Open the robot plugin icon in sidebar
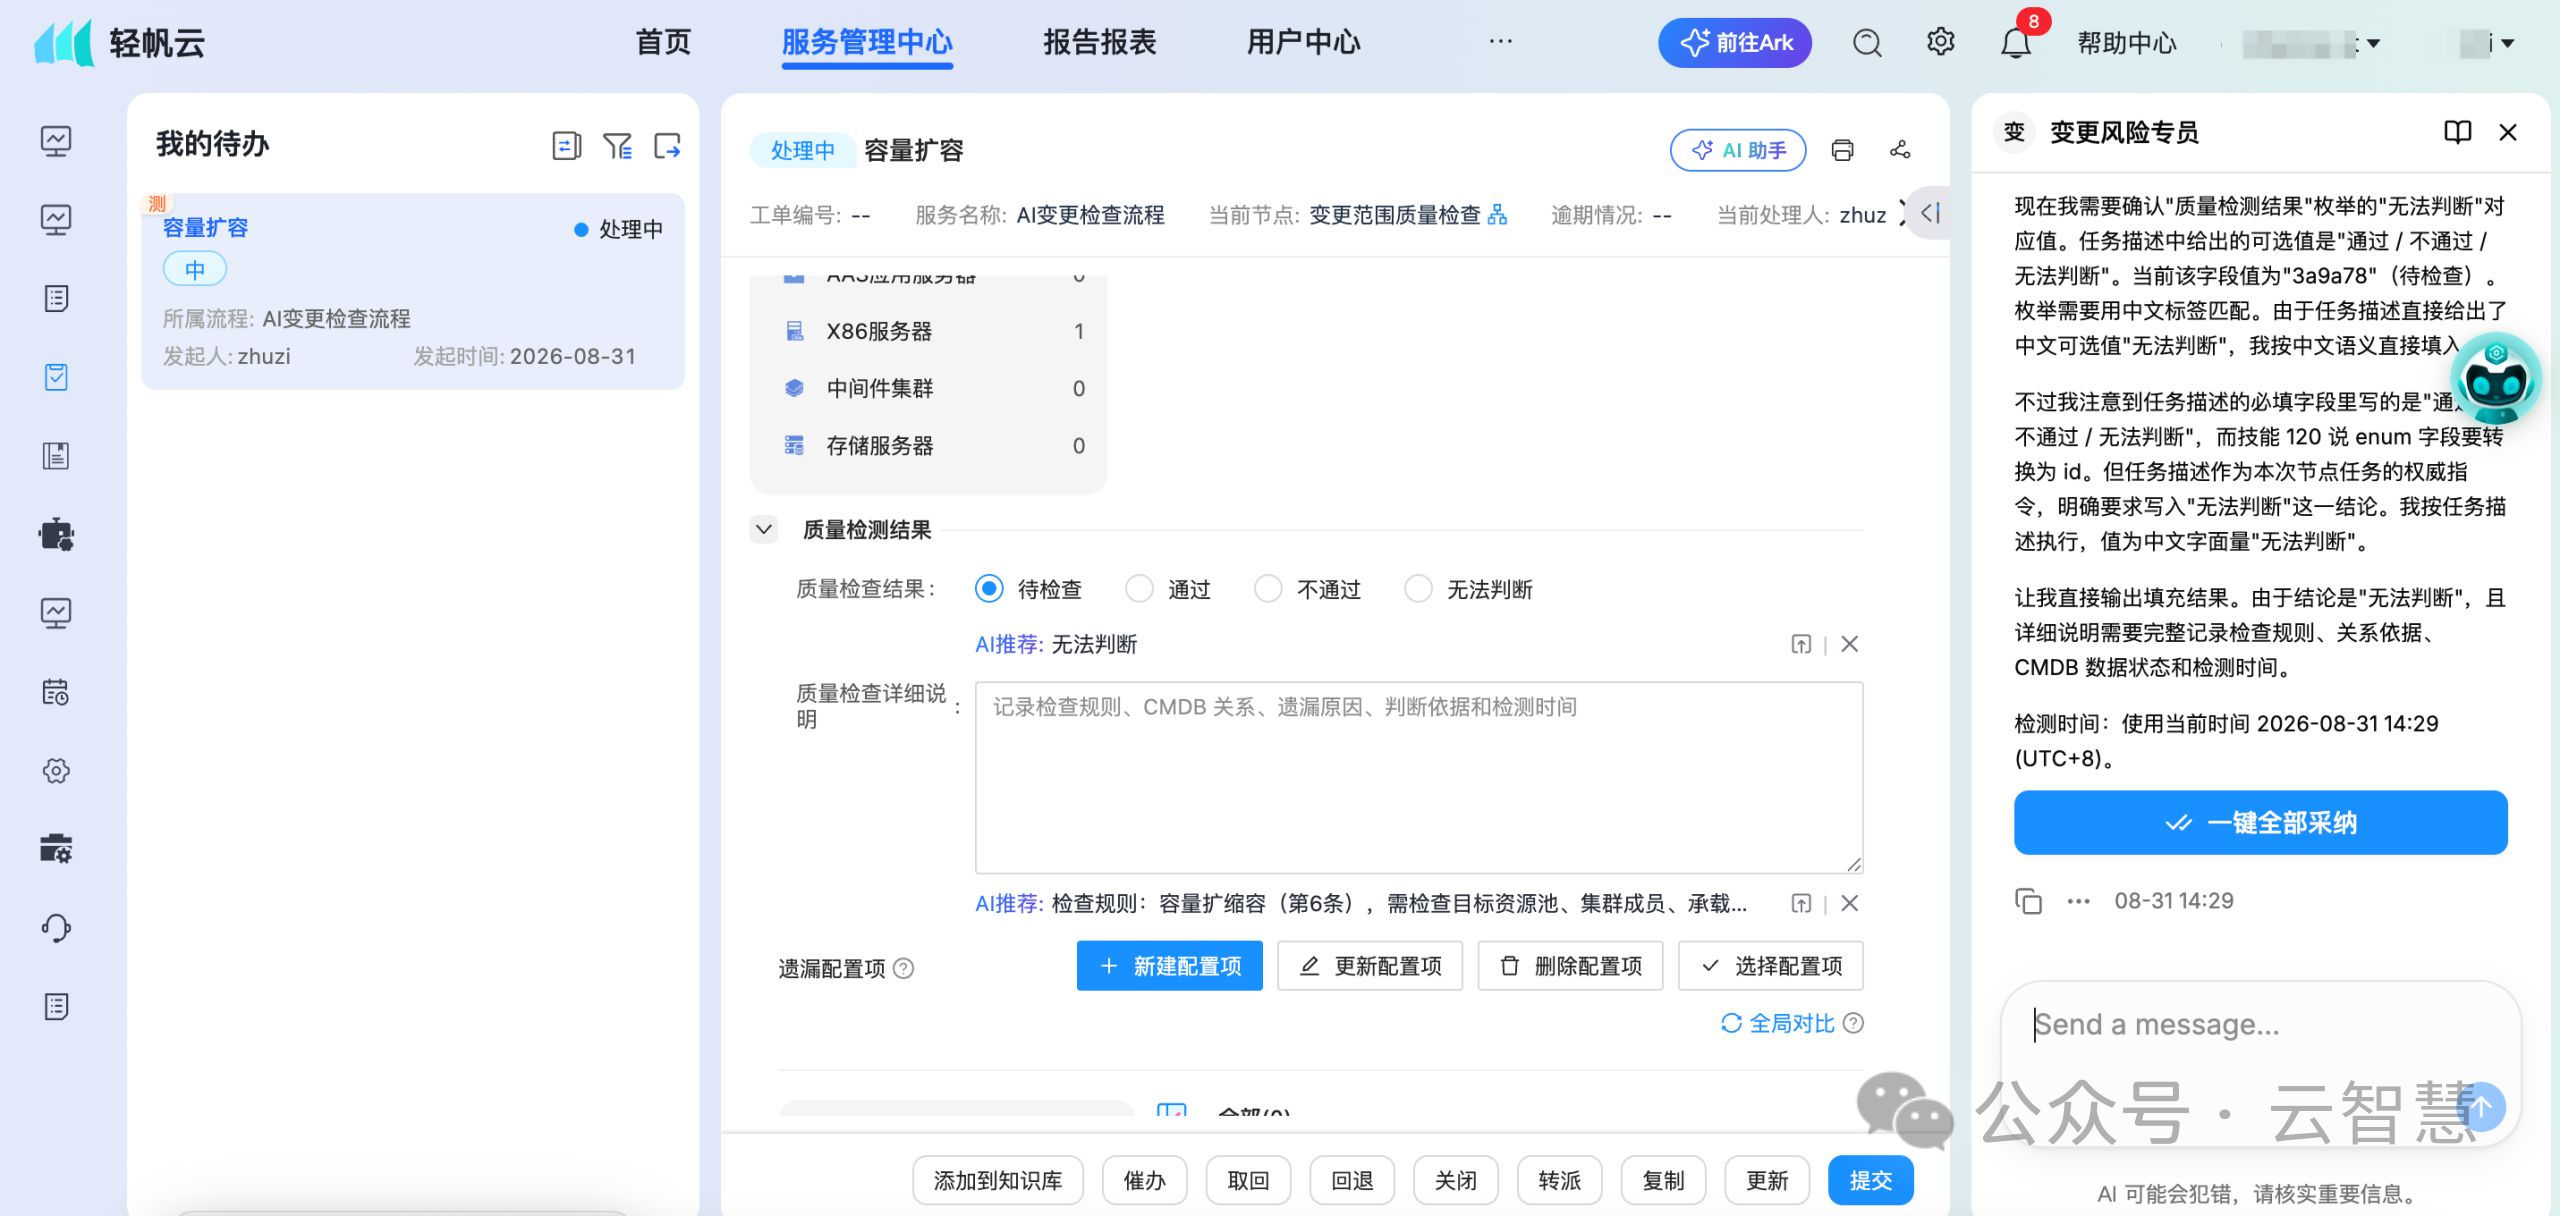Image resolution: width=2560 pixels, height=1216 pixels. [56, 534]
